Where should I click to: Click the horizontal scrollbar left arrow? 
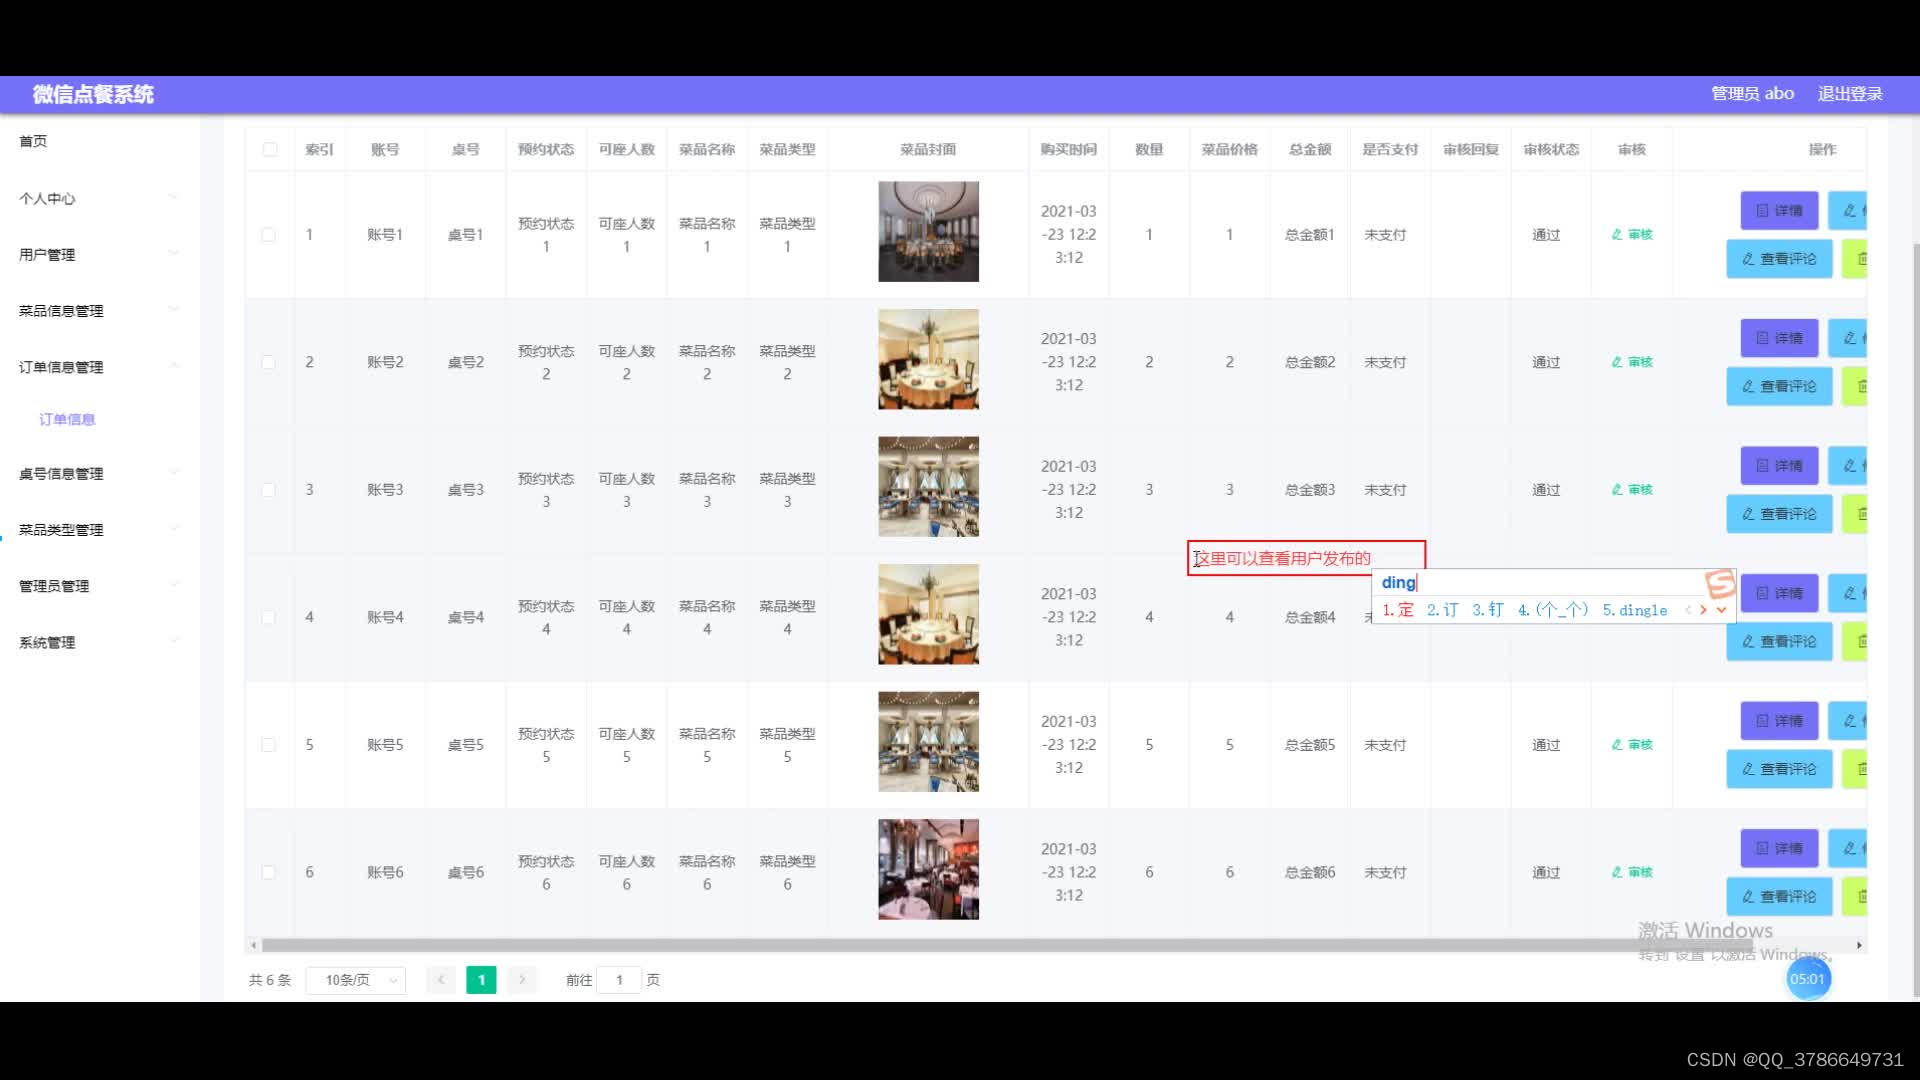(x=254, y=945)
